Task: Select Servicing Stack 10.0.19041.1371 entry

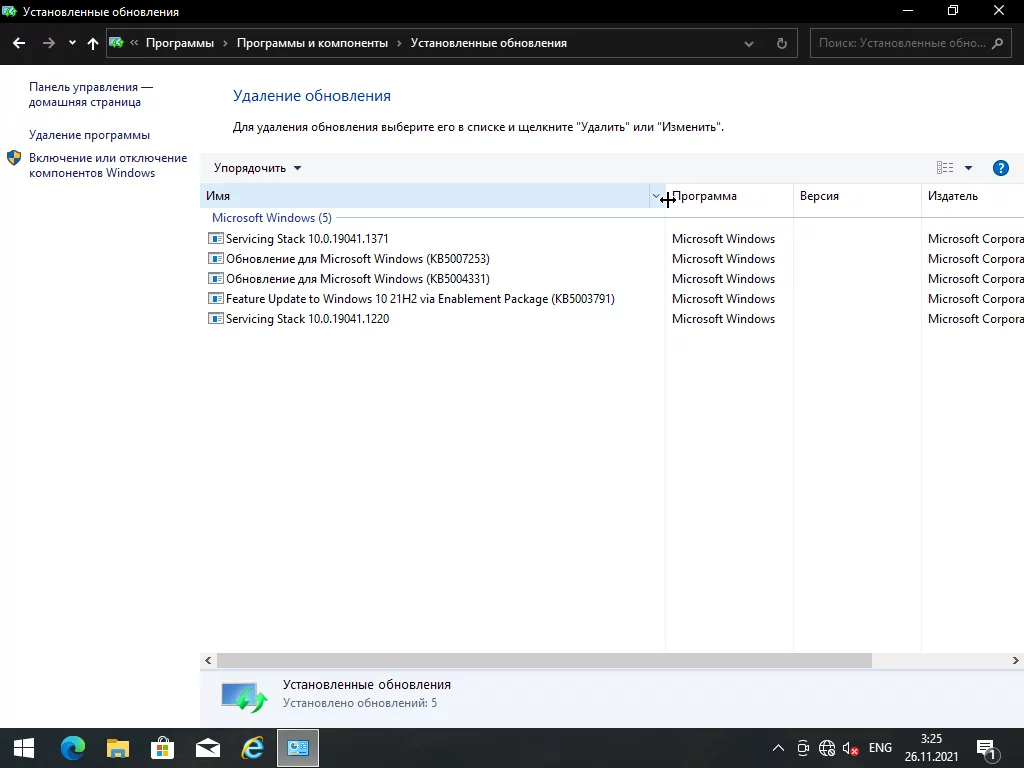Action: (307, 239)
